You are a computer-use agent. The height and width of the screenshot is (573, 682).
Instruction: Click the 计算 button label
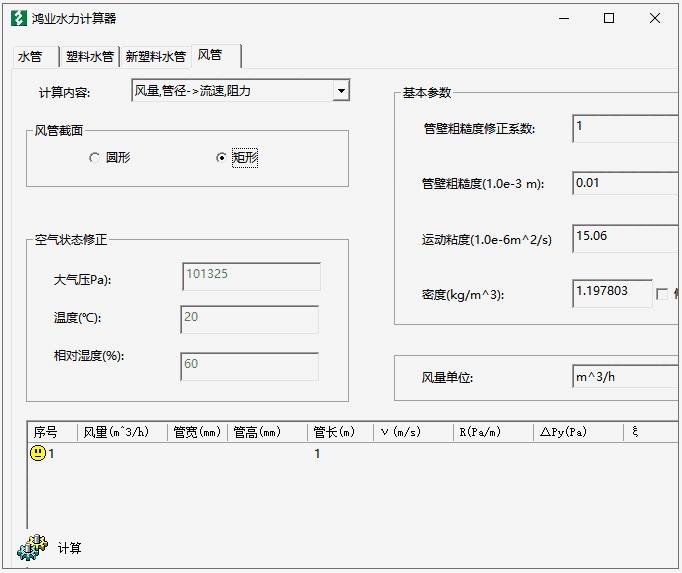tap(70, 548)
